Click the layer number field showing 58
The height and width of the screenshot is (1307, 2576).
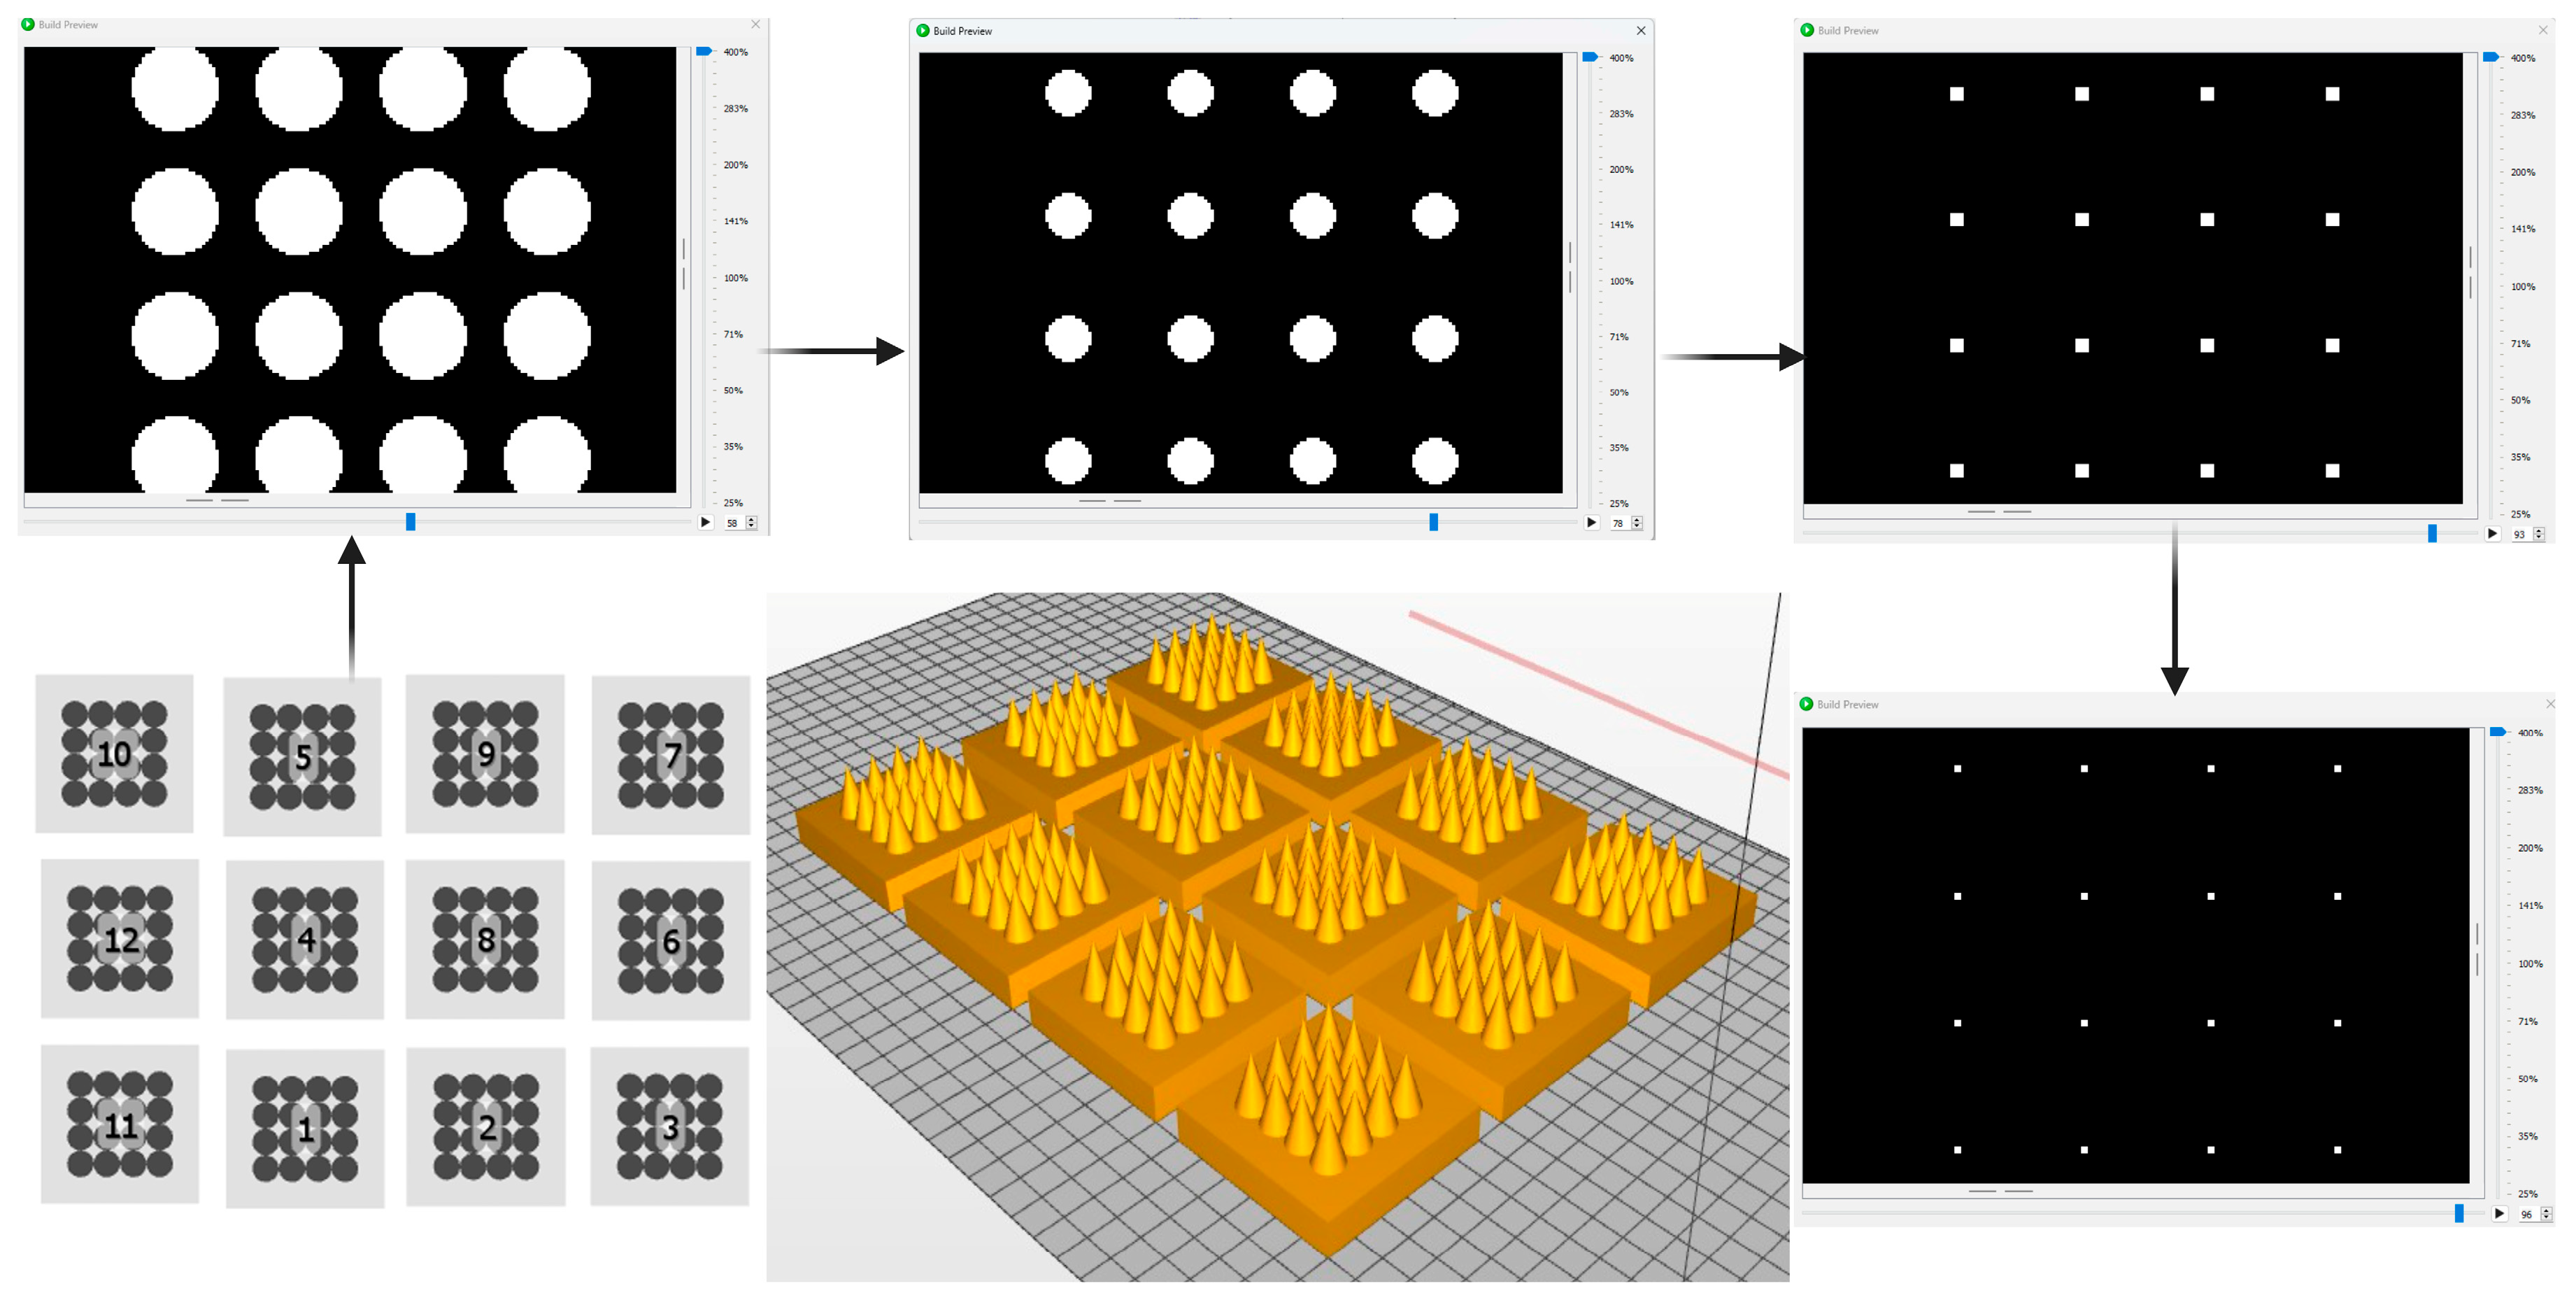[x=732, y=523]
